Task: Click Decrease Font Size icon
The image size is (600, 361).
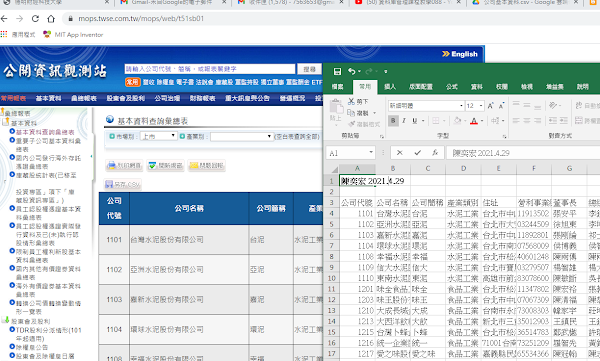Action: [501, 106]
